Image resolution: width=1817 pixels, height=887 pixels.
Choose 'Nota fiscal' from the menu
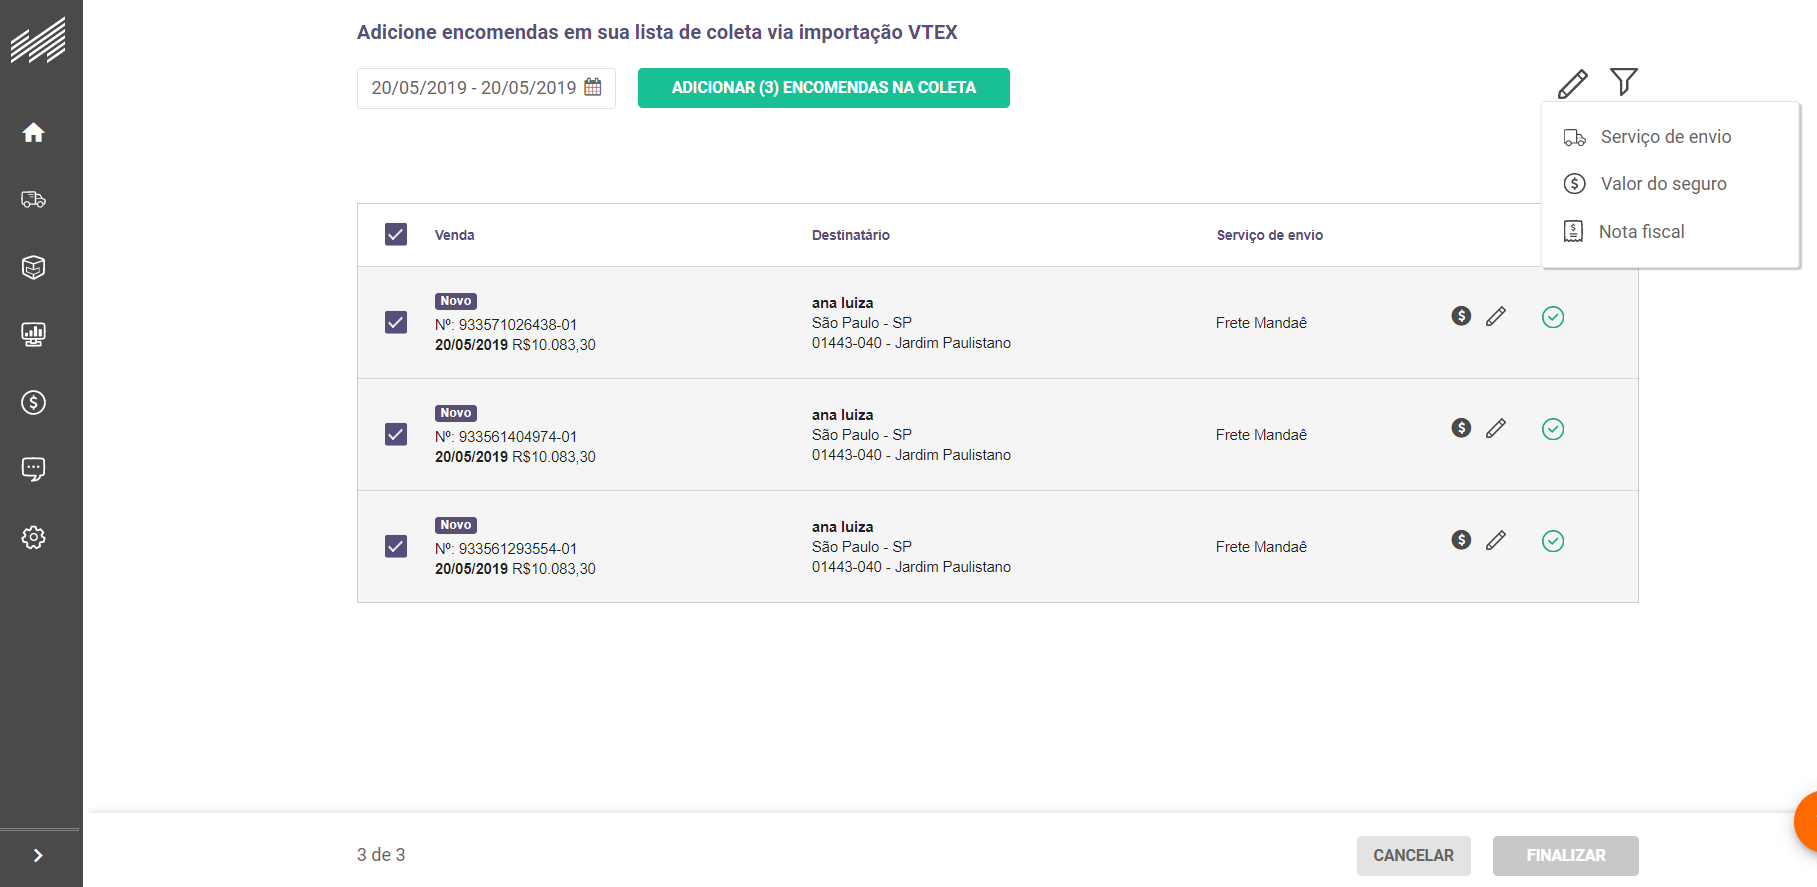[x=1641, y=232]
